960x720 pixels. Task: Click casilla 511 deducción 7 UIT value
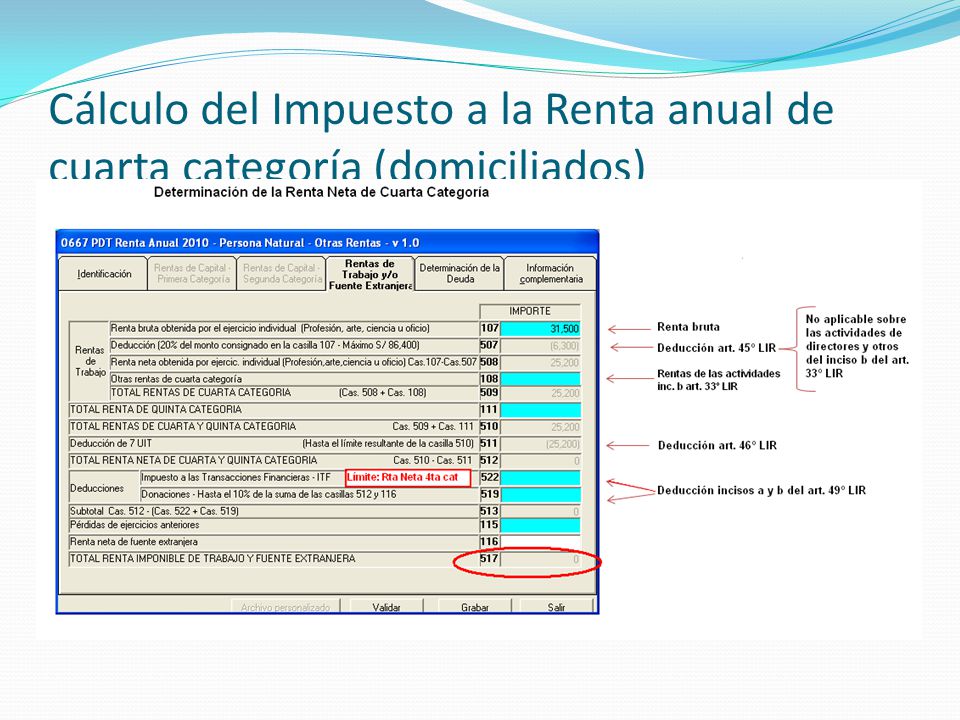[540, 444]
